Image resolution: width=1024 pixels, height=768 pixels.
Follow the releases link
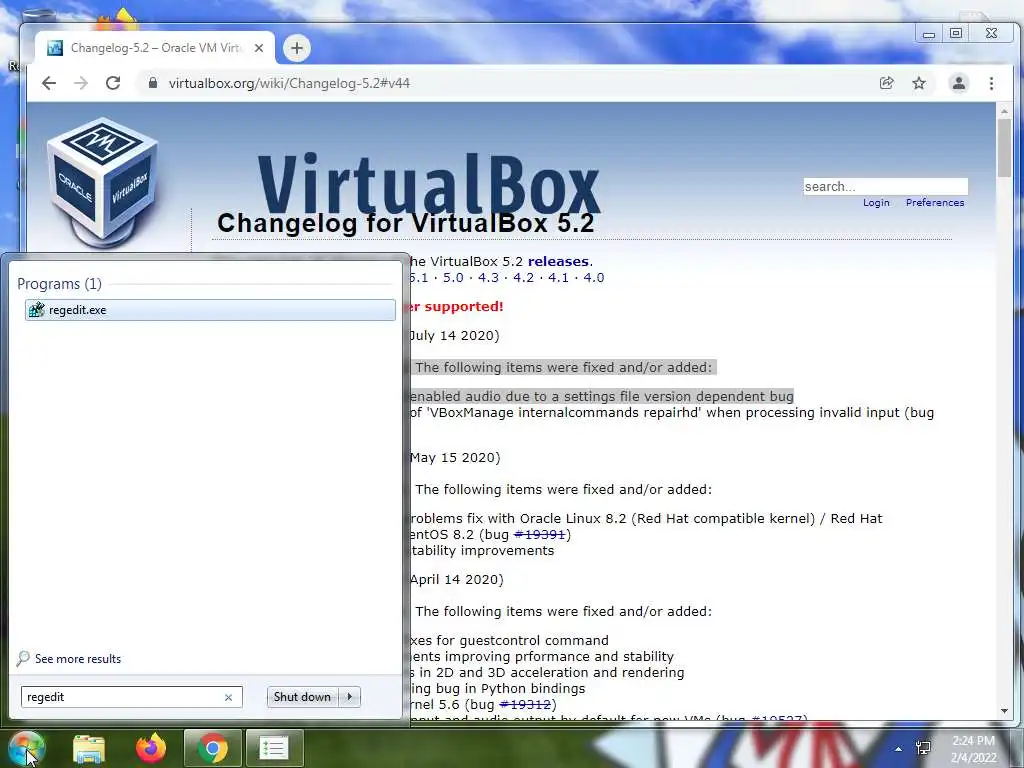pos(558,261)
